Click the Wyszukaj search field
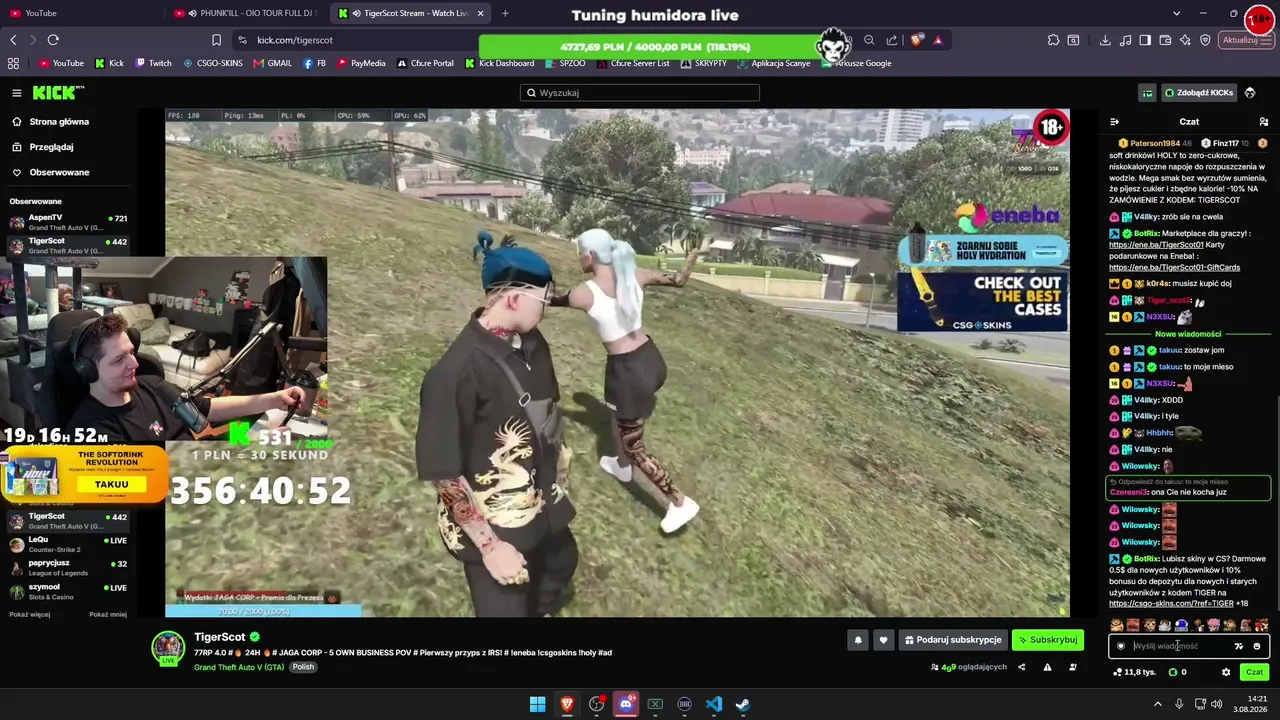1280x720 pixels. click(640, 93)
